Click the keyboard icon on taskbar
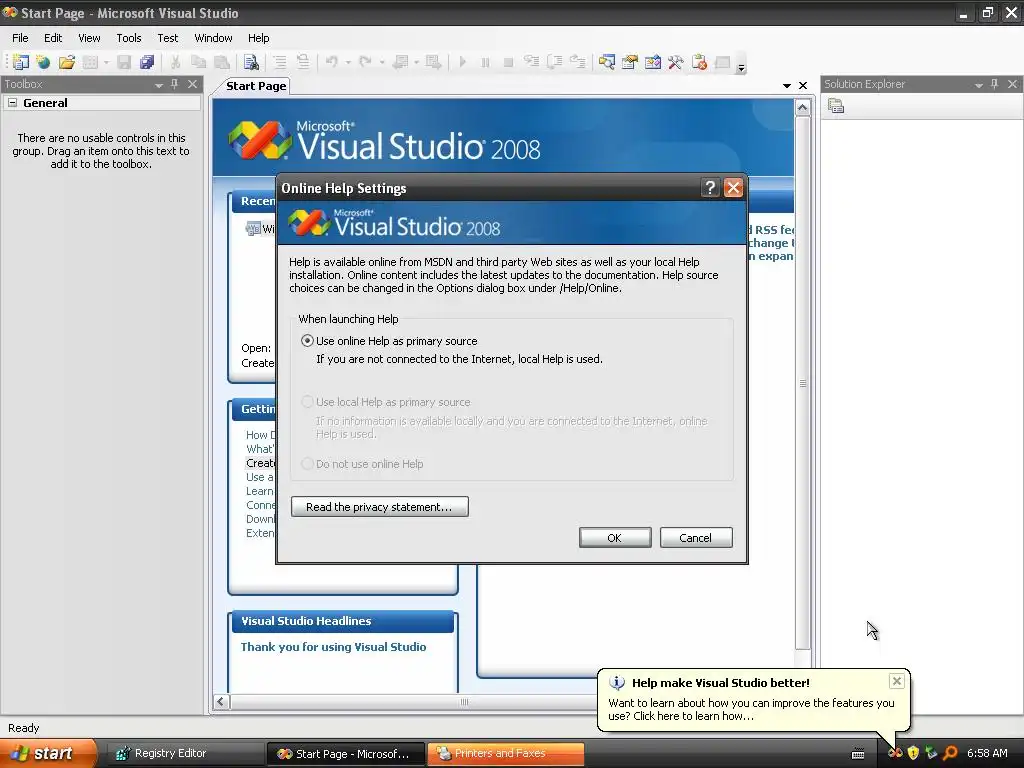This screenshot has width=1024, height=768. click(858, 754)
